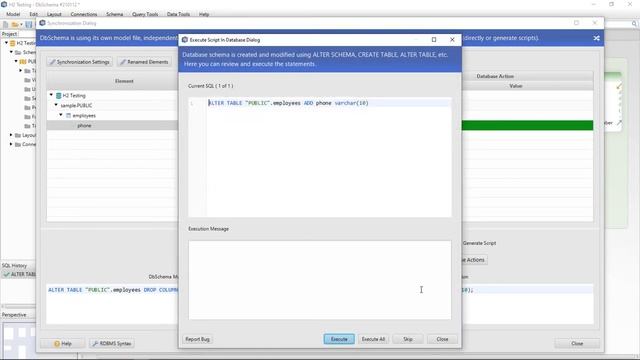Select ALTER TABLE entry in SQL History
This screenshot has width=640, height=360.
[x=19, y=274]
